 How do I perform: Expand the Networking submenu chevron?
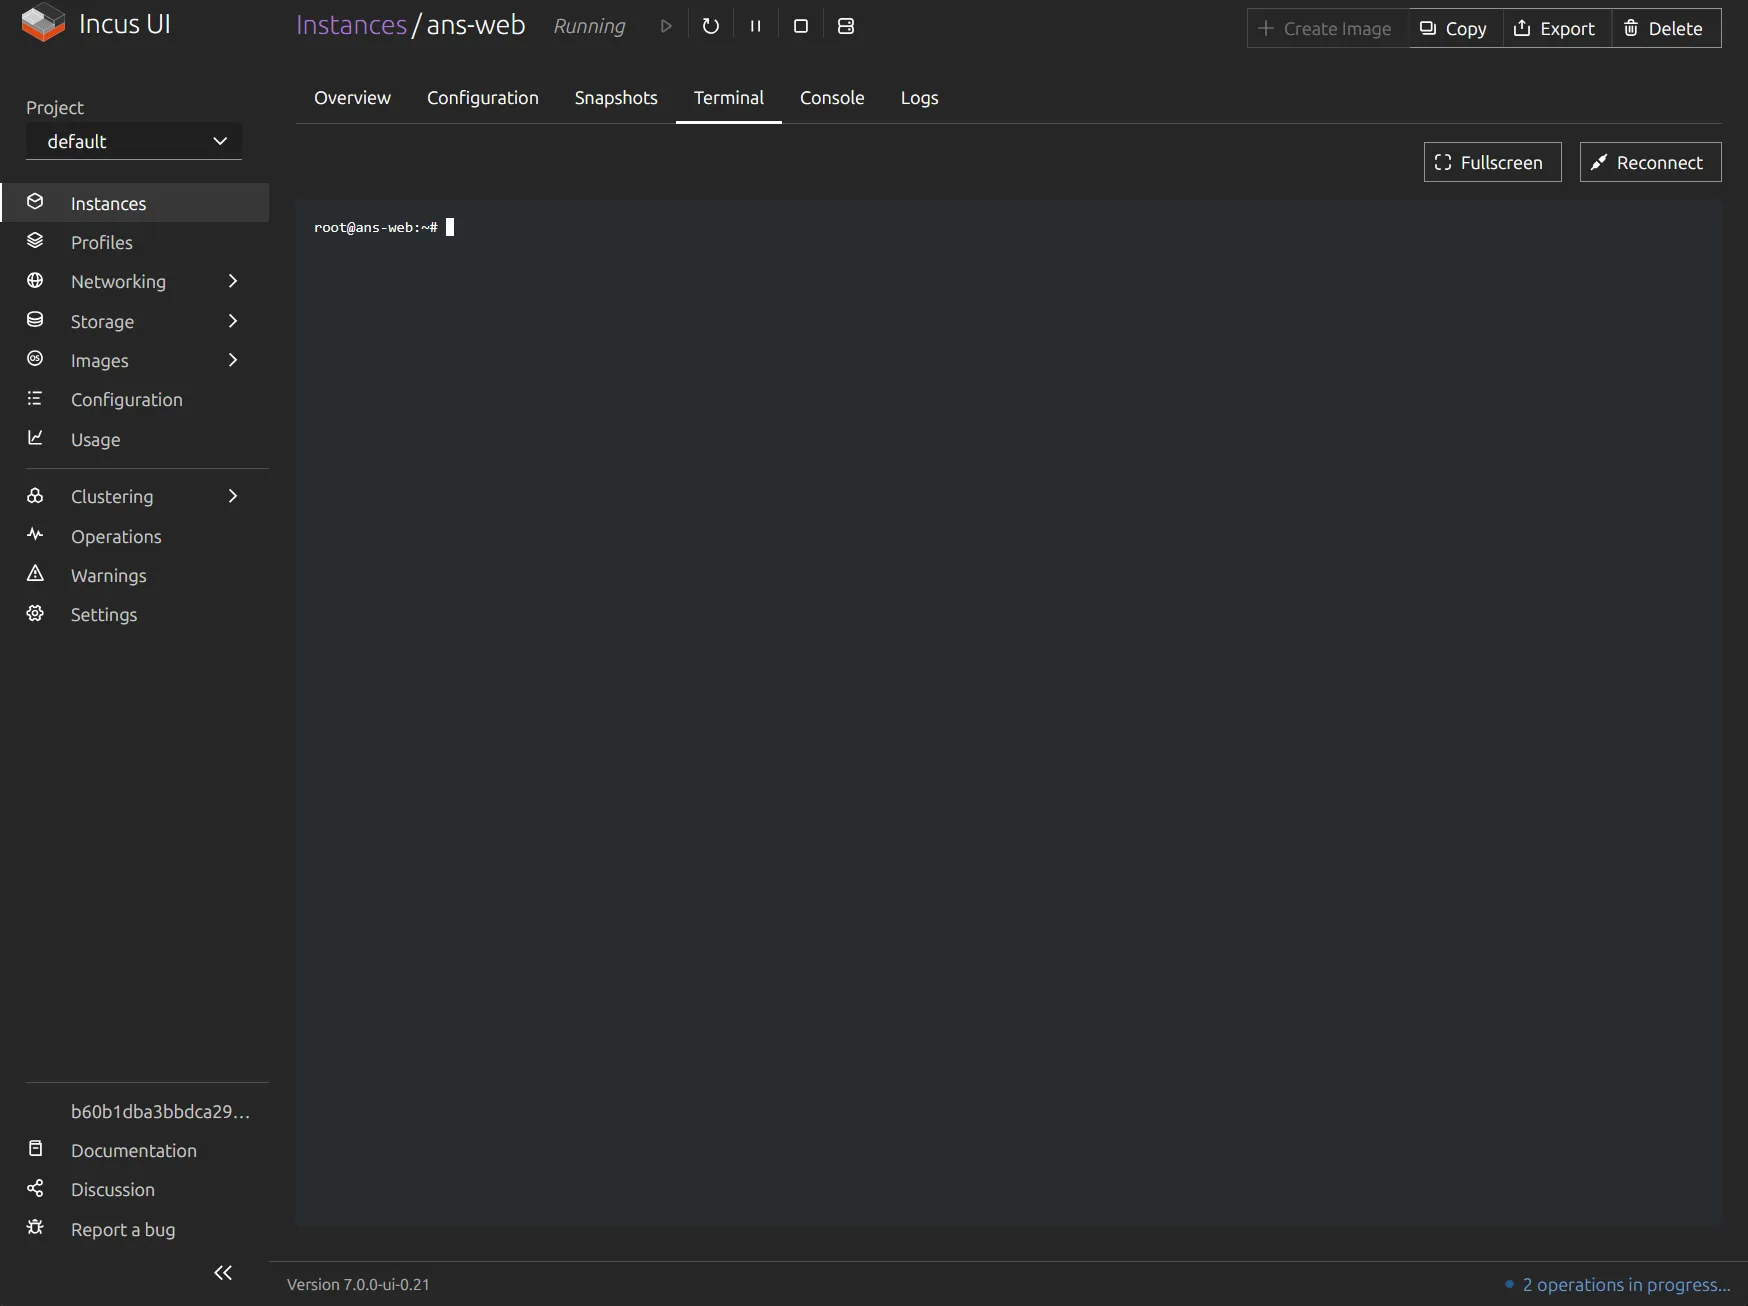(233, 281)
